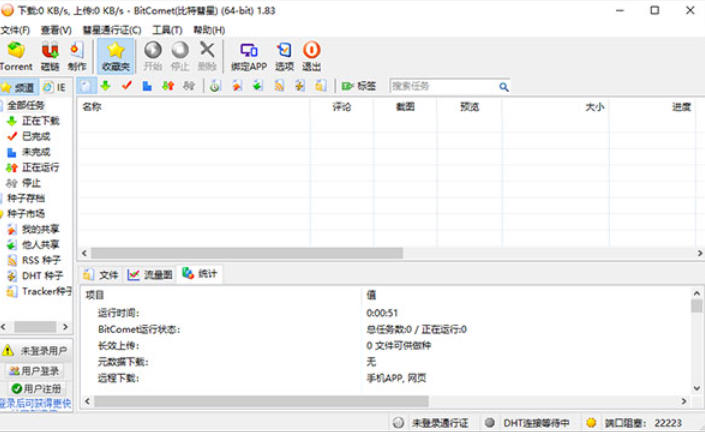
Task: Click the search magnifier icon in search box
Action: coord(503,87)
